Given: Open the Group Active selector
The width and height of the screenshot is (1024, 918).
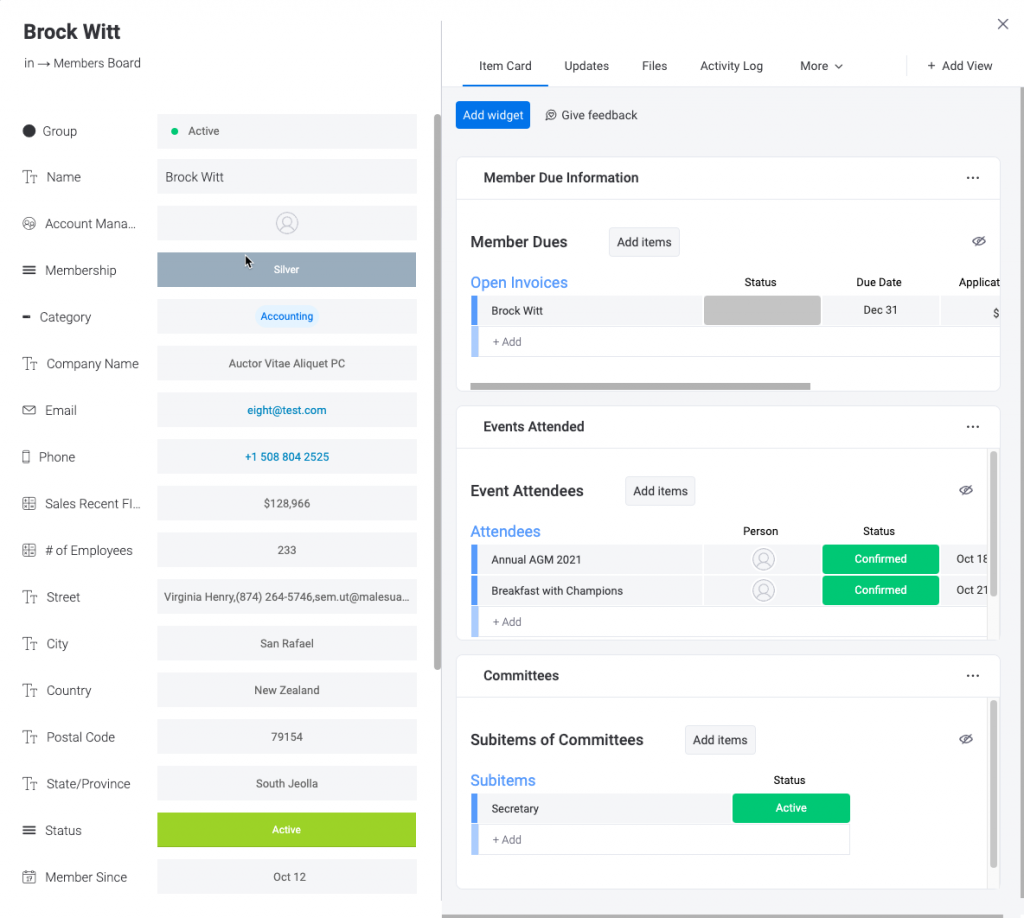Looking at the screenshot, I should click(x=286, y=131).
